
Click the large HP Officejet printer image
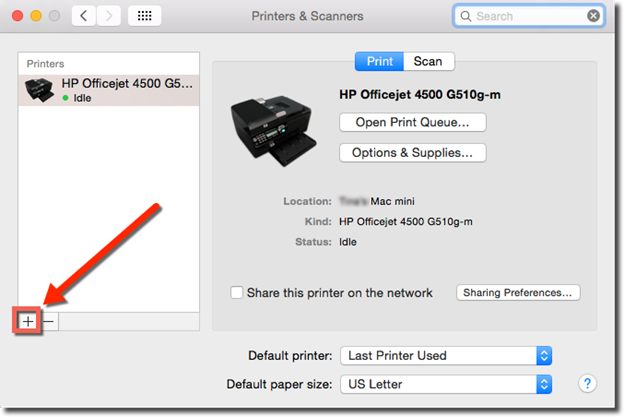click(x=274, y=130)
